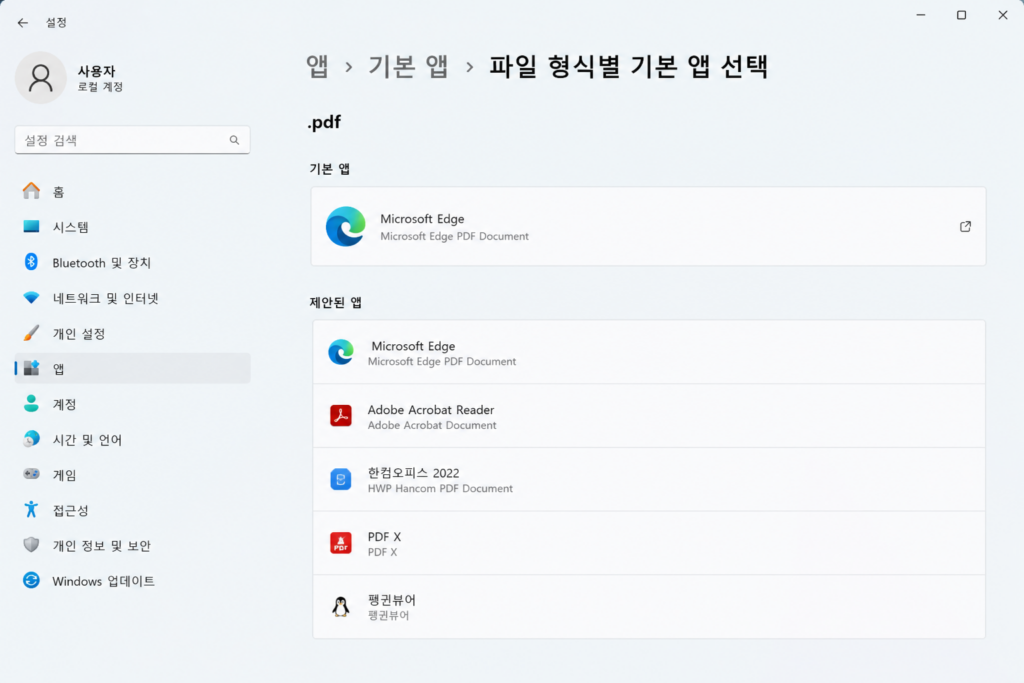Select the 앱 sidebar item
The height and width of the screenshot is (683, 1024).
133,368
